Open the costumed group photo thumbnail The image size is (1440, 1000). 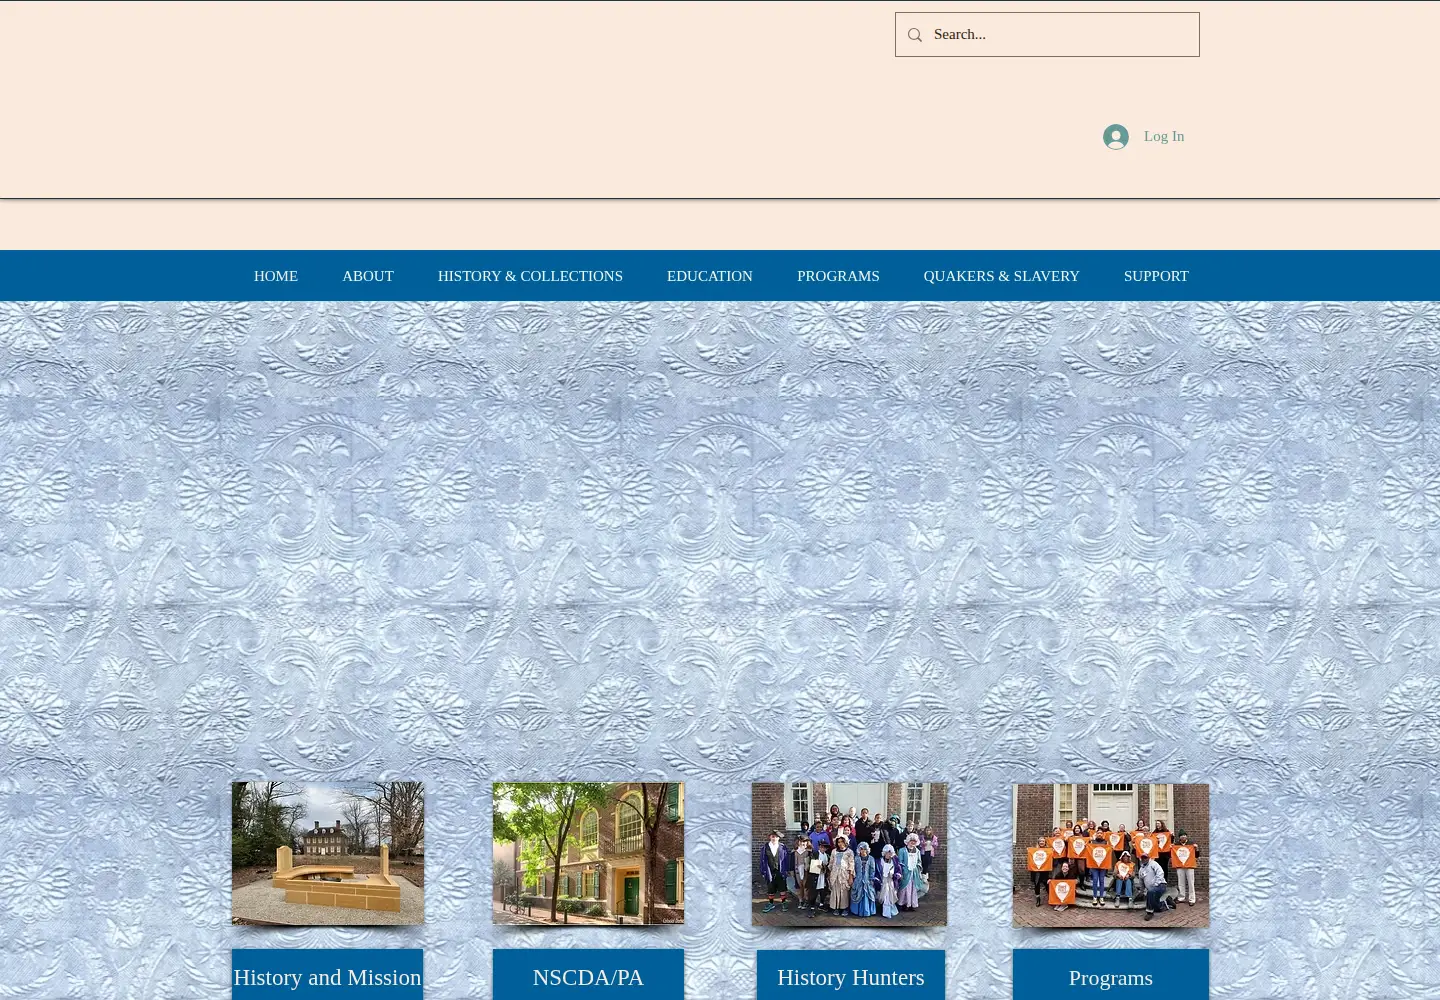[x=849, y=854]
